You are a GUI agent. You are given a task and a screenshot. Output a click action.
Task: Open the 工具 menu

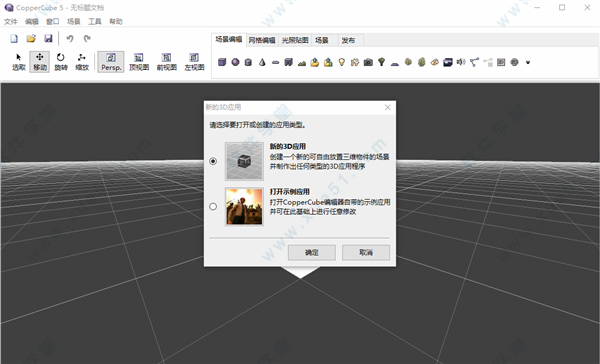point(95,21)
